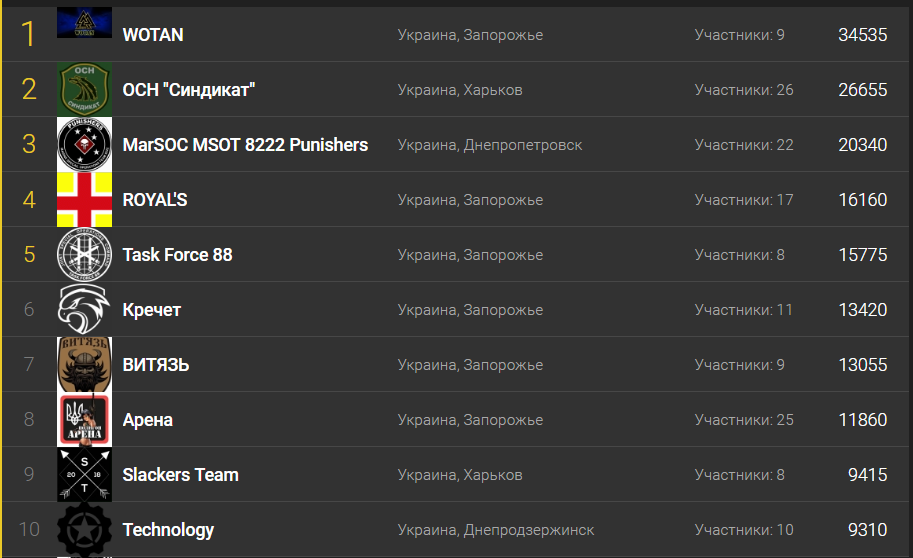Click the Task Force 88 round emblem
Viewport: 913px width, 558px height.
tap(84, 255)
